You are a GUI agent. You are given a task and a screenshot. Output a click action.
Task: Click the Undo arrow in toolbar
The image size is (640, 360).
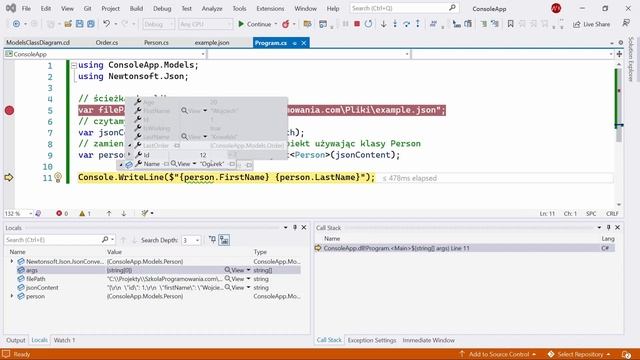[107, 24]
